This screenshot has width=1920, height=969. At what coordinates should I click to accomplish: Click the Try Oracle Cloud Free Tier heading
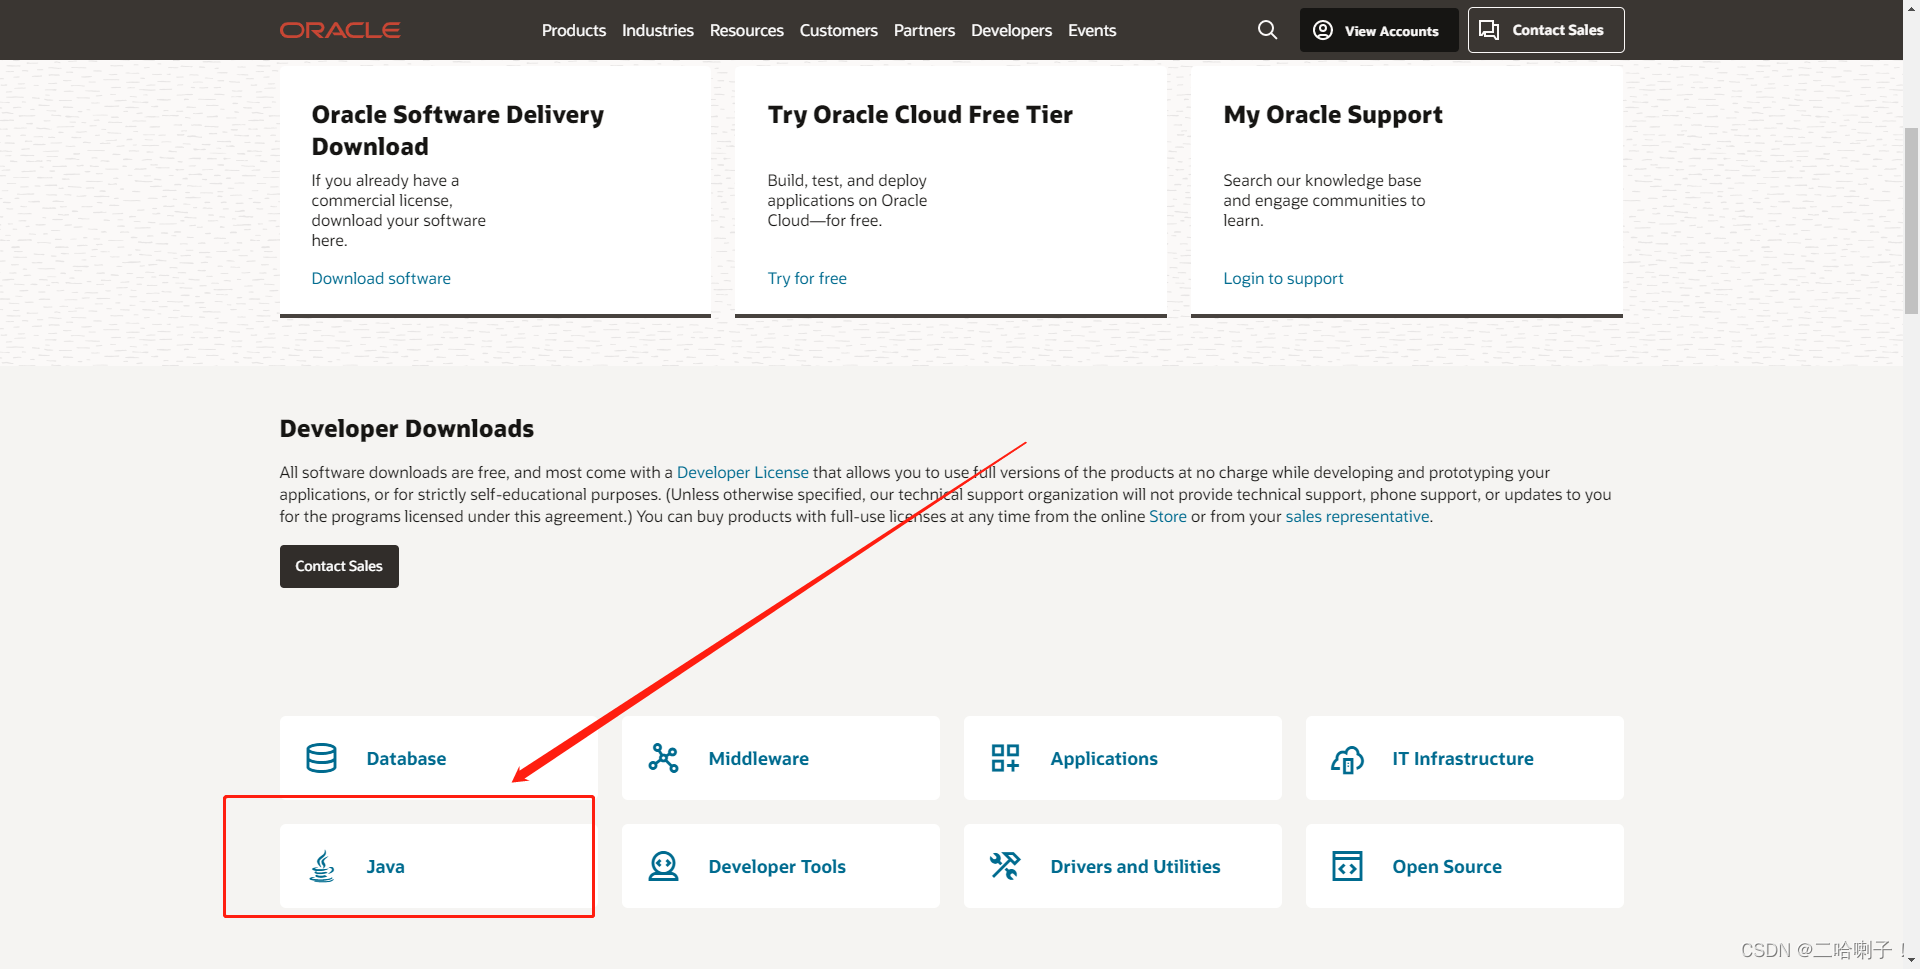coord(920,115)
